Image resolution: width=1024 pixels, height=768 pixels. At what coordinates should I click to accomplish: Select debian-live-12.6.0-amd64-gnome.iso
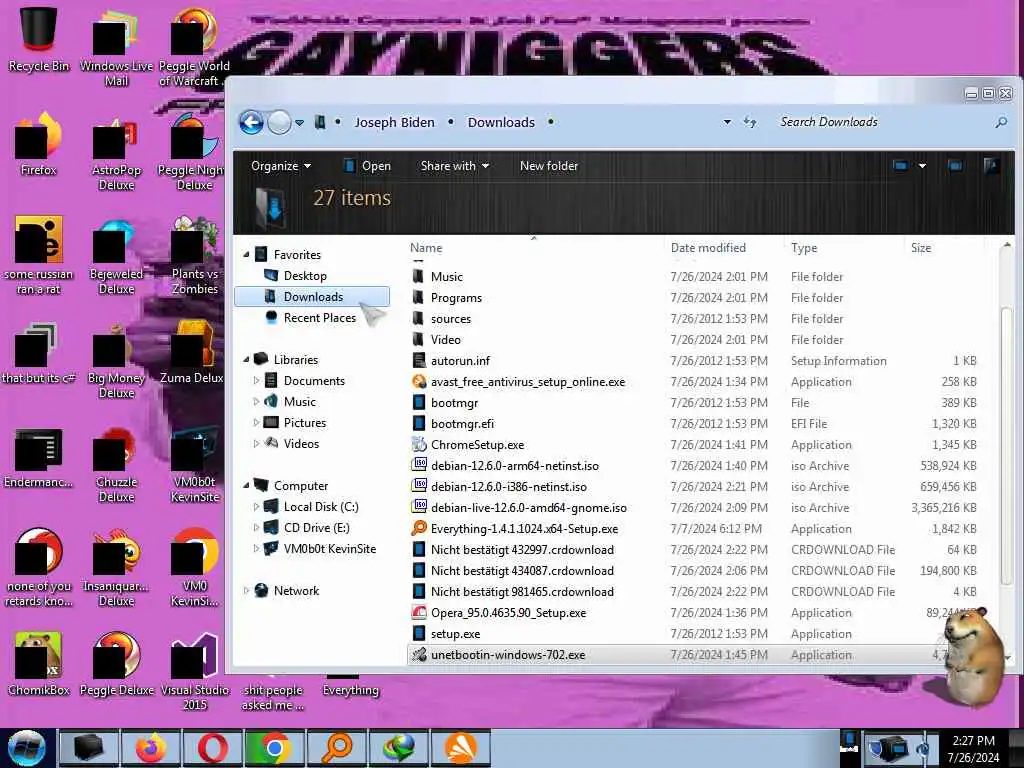(x=528, y=507)
